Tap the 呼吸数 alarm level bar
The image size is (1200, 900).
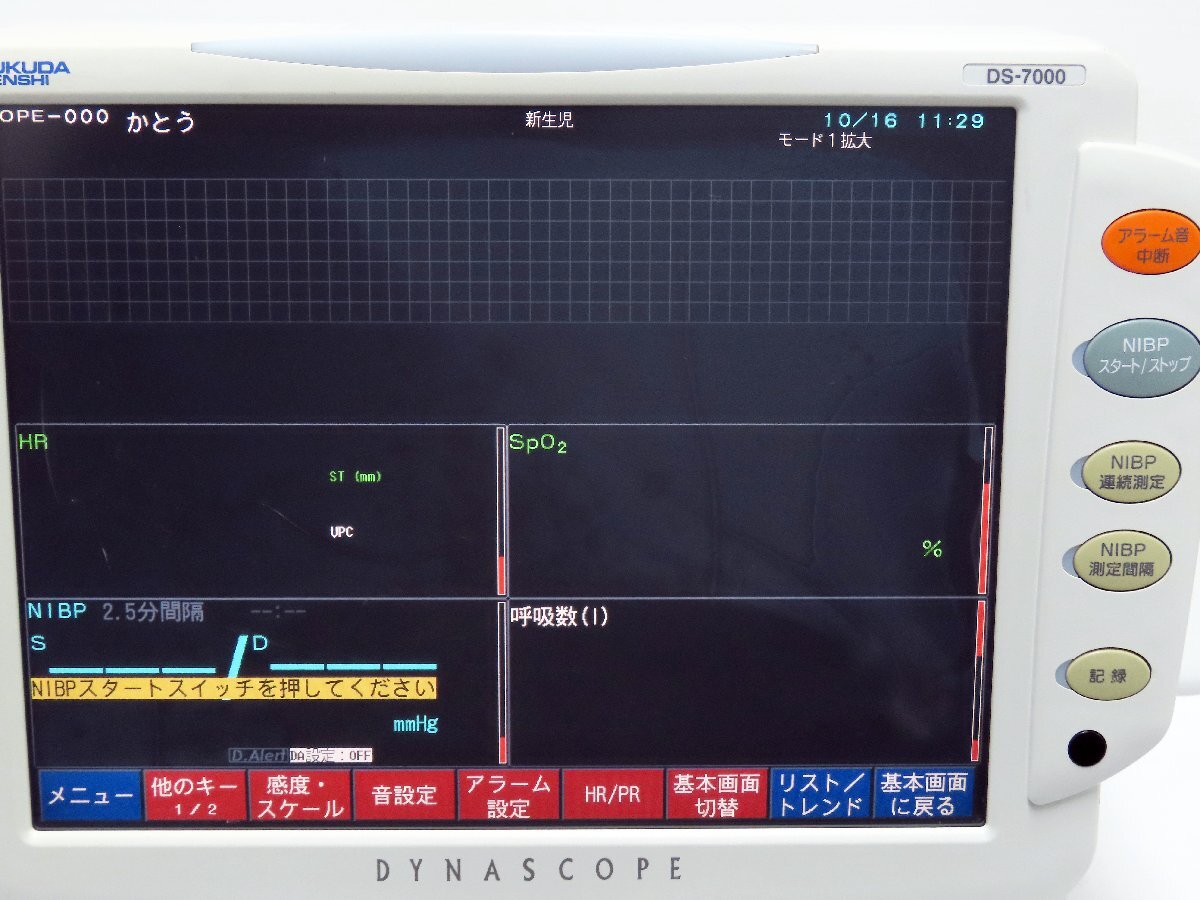tap(978, 681)
